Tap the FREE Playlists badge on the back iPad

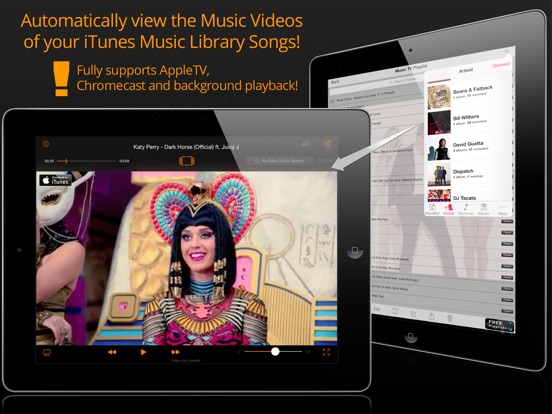(x=499, y=324)
